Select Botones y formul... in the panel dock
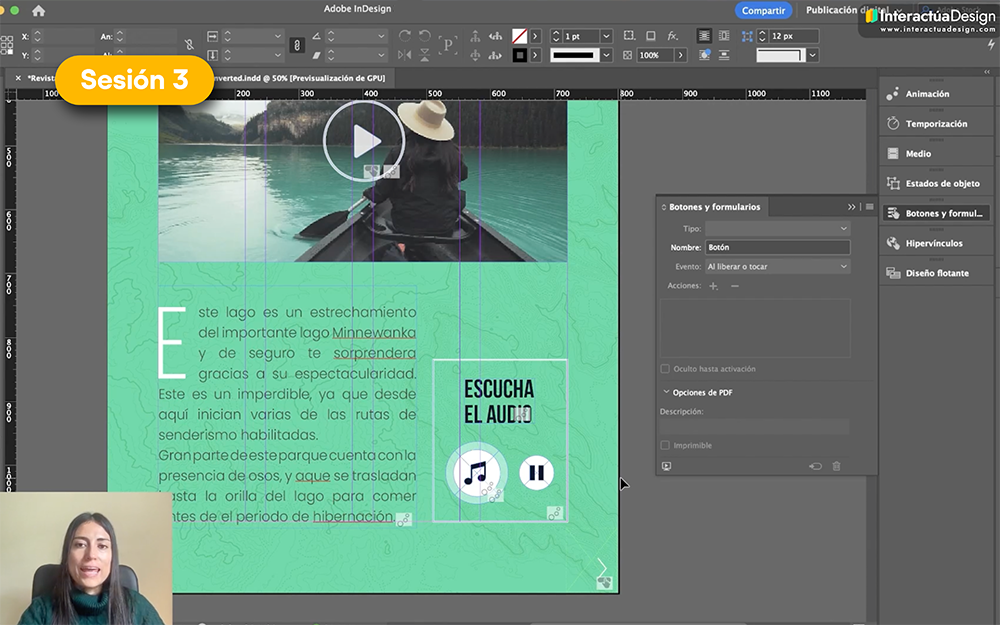This screenshot has width=1000, height=625. pos(936,213)
